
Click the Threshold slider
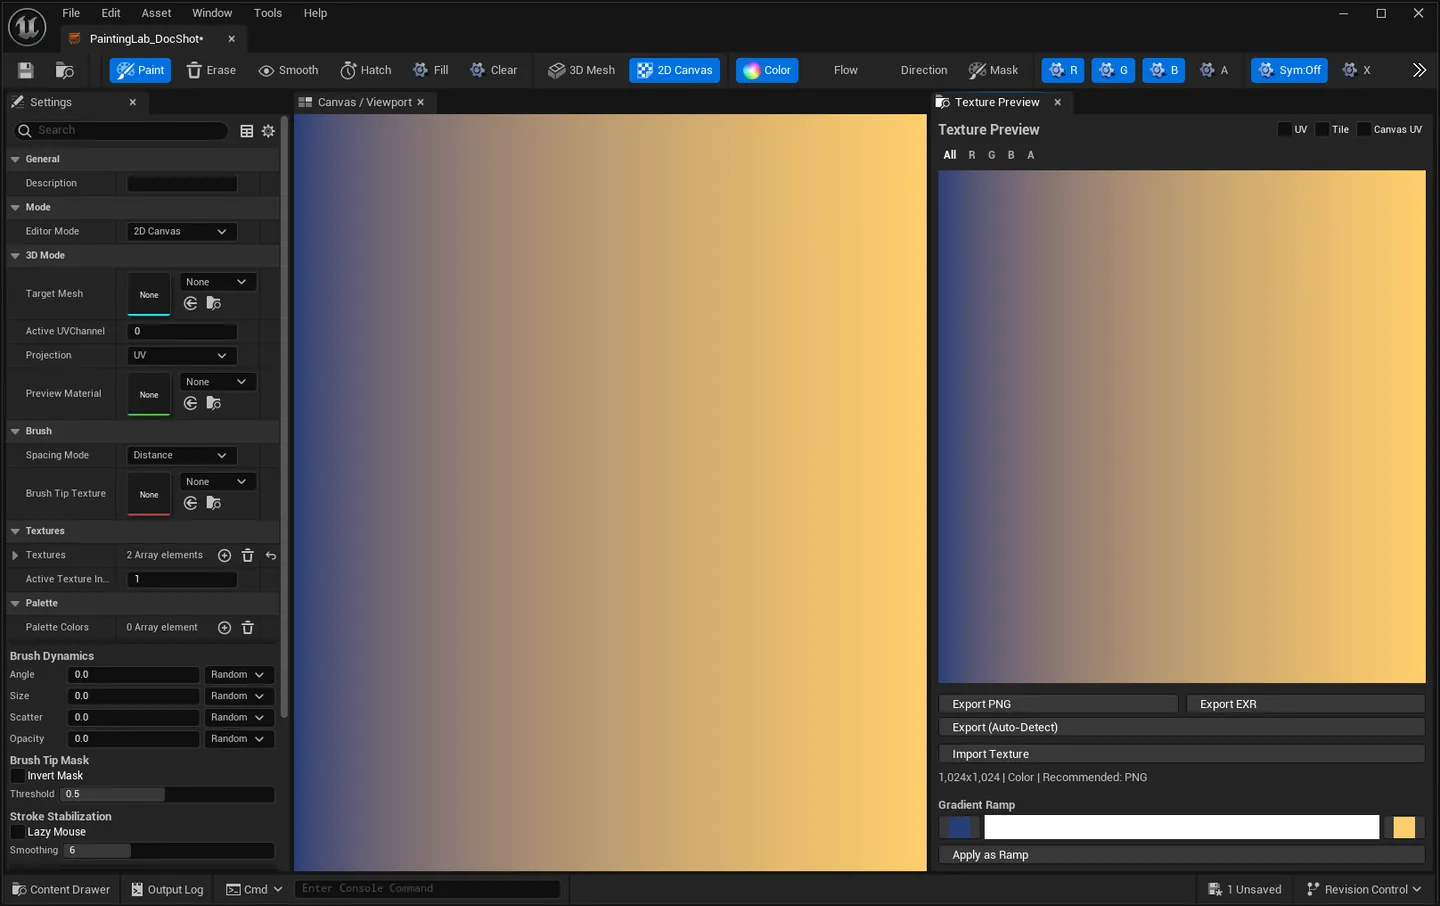tap(167, 794)
